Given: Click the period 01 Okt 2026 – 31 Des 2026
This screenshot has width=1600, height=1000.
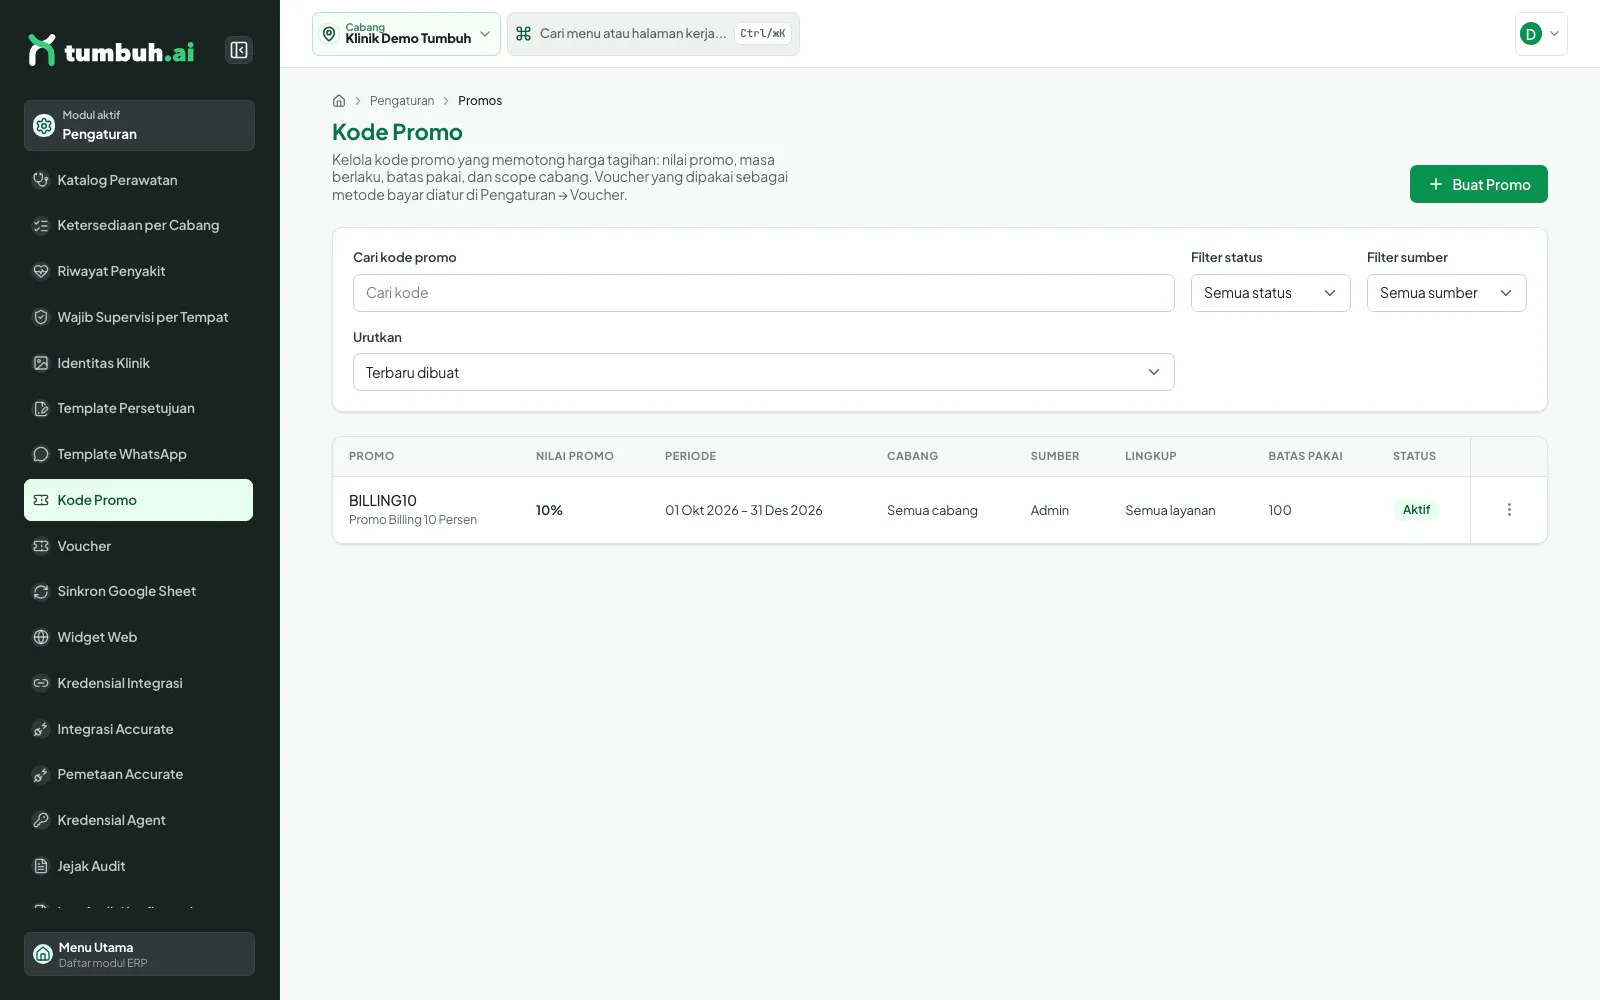Looking at the screenshot, I should point(744,510).
